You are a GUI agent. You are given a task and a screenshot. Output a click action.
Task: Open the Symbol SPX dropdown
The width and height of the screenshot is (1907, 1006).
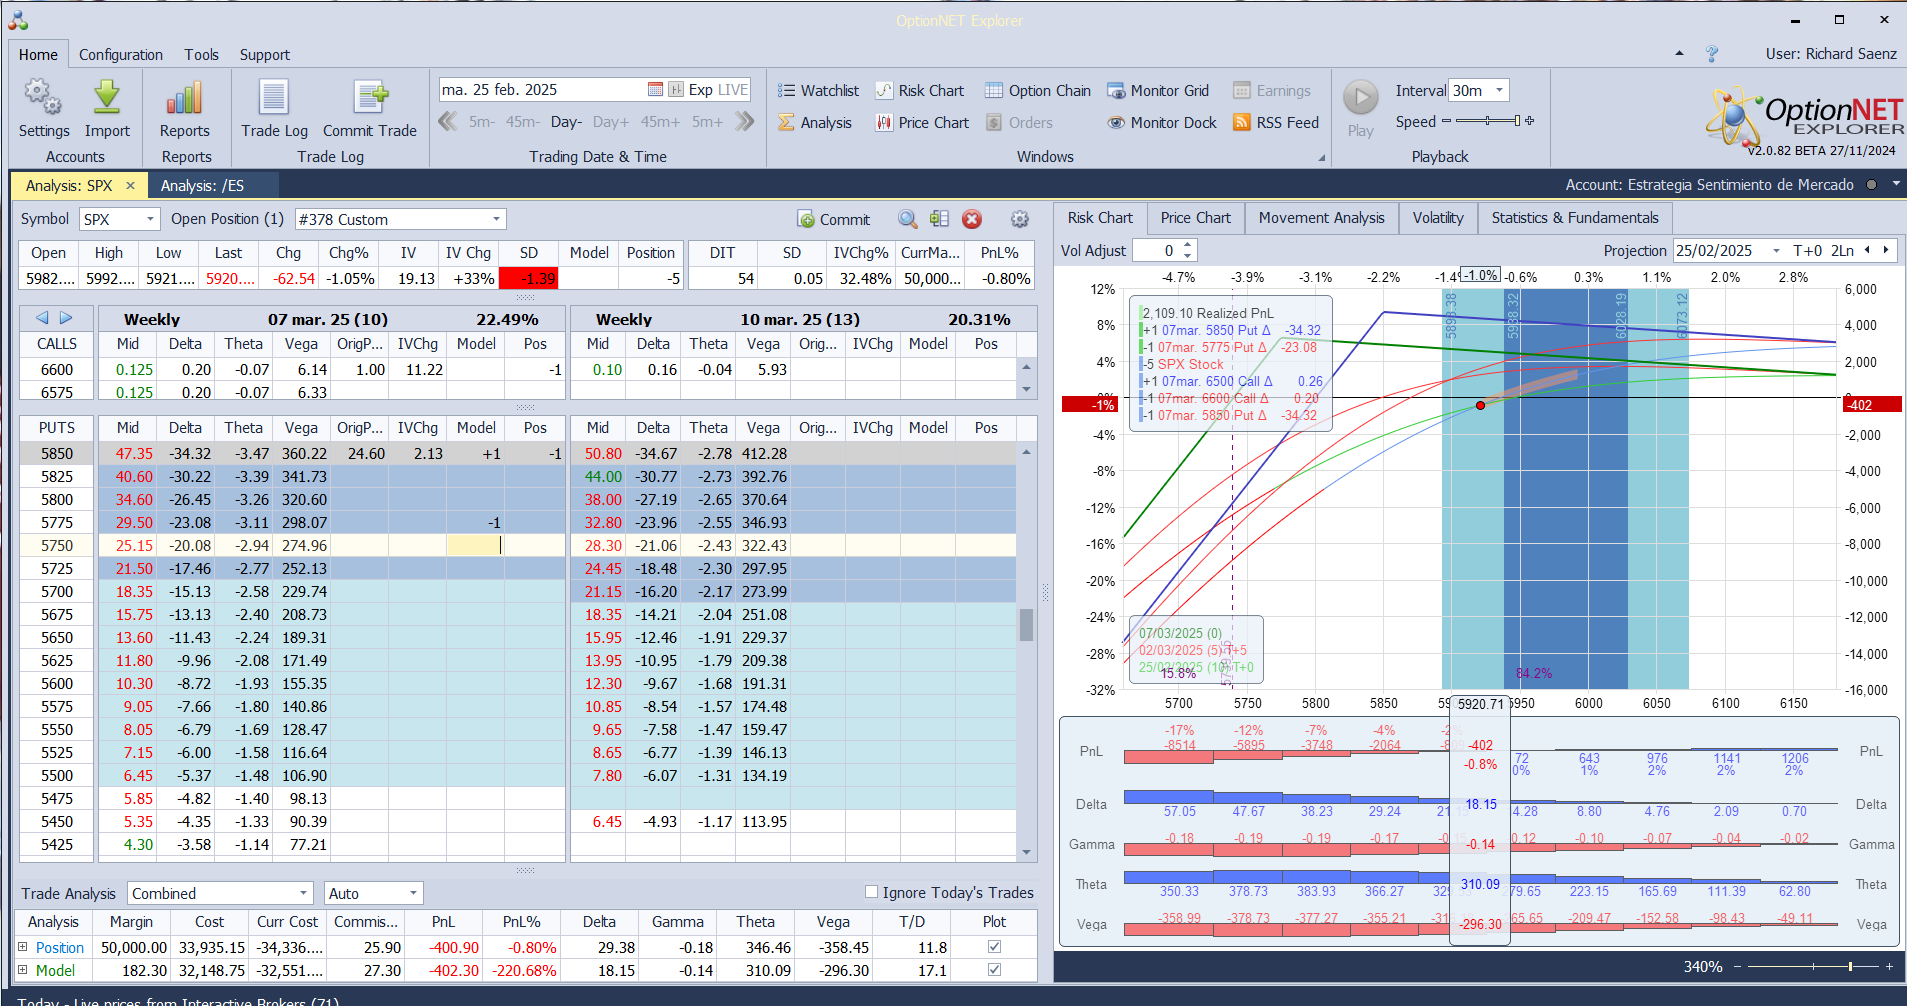[x=150, y=220]
